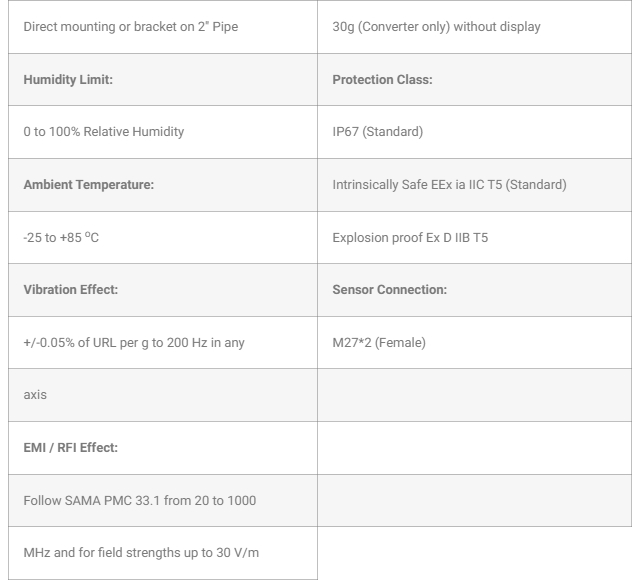Select the 'Sensor Connection:' heading
Screen dimensions: 640x580
390,290
